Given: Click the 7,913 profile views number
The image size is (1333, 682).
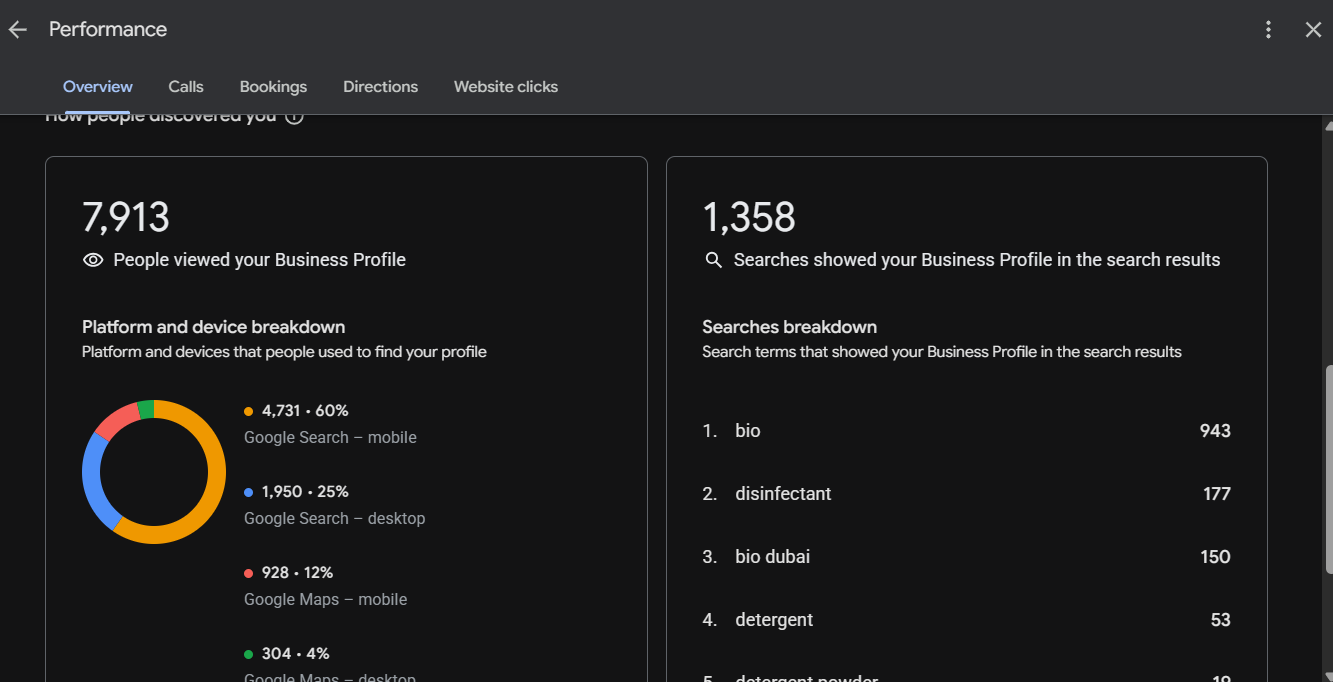Looking at the screenshot, I should click(x=126, y=217).
